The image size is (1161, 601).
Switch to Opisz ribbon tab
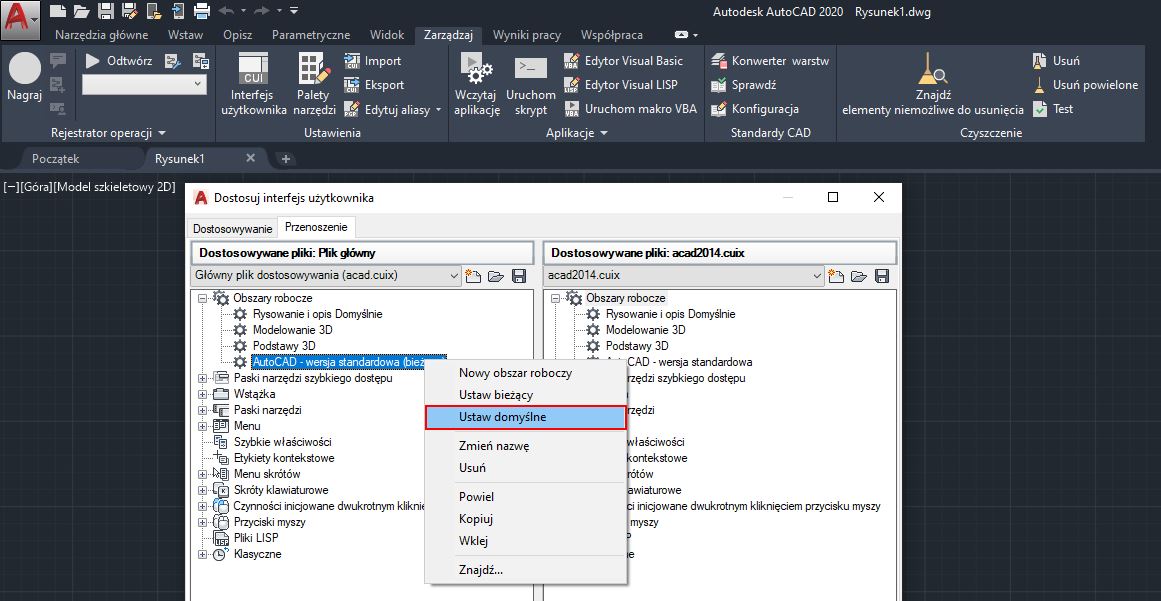[237, 35]
